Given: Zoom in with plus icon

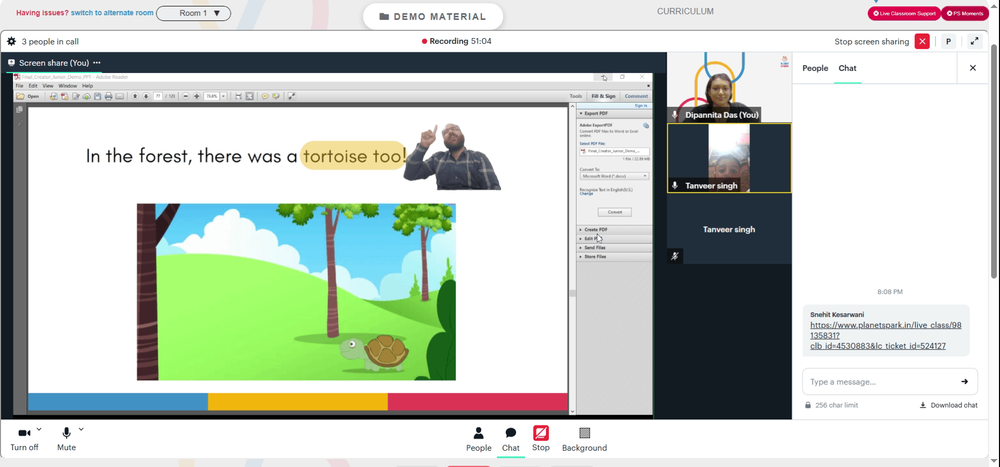Looking at the screenshot, I should tap(196, 96).
